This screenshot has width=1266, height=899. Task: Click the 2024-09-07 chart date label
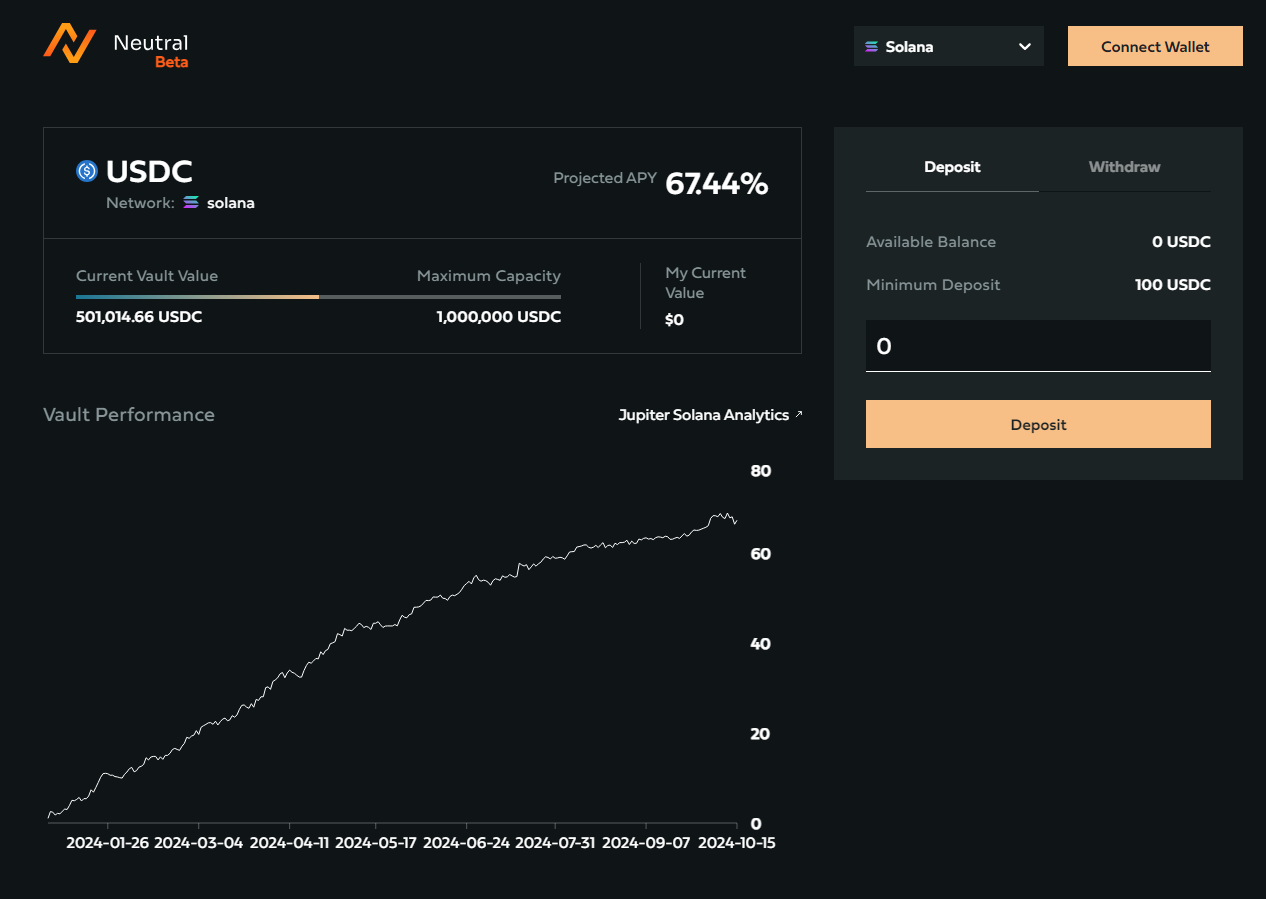[647, 843]
